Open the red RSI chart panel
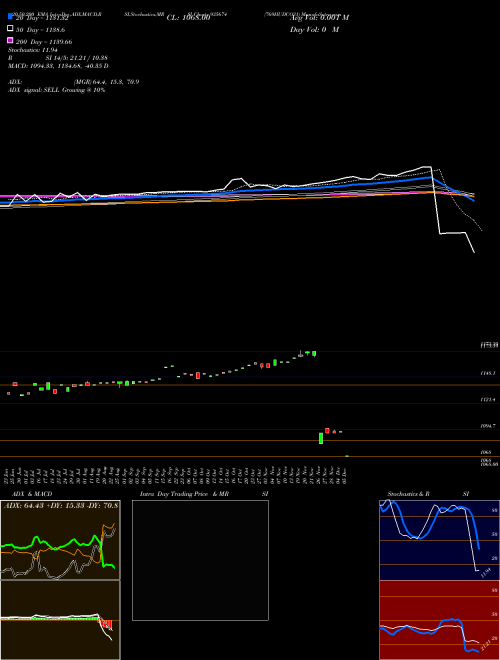Viewport: 500px width, 660px height. pyautogui.click(x=439, y=620)
